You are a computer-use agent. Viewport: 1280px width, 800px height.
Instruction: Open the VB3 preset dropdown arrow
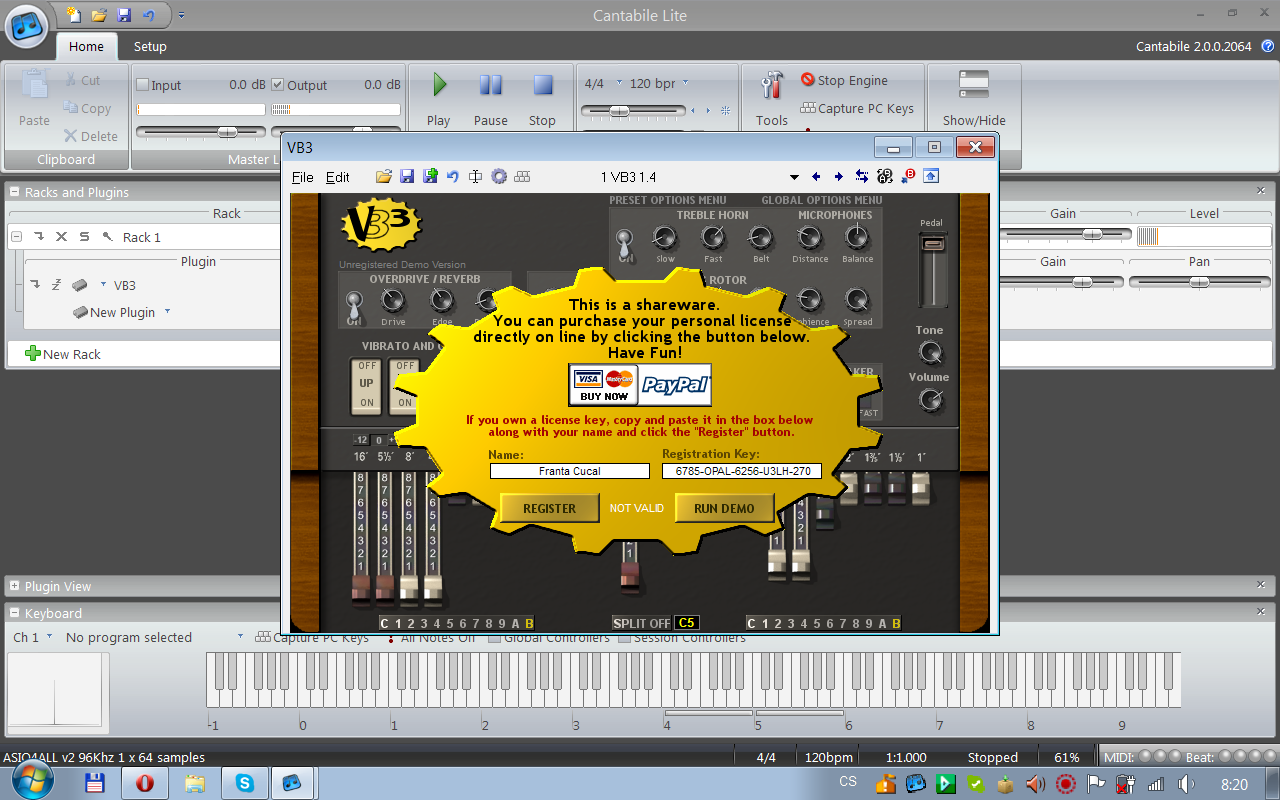794,177
